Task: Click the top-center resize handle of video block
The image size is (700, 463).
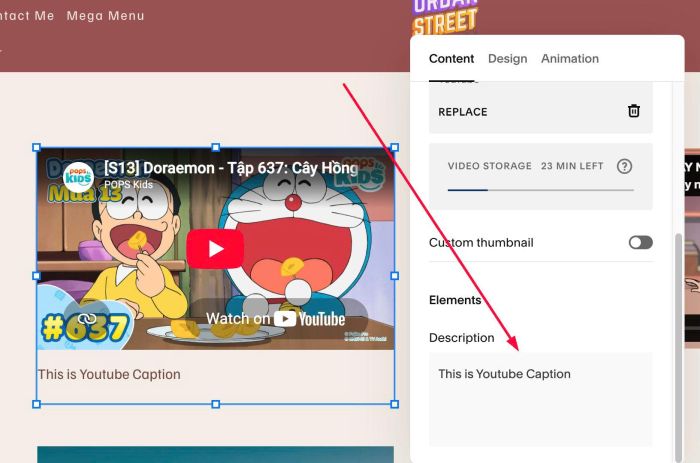Action: pos(216,147)
